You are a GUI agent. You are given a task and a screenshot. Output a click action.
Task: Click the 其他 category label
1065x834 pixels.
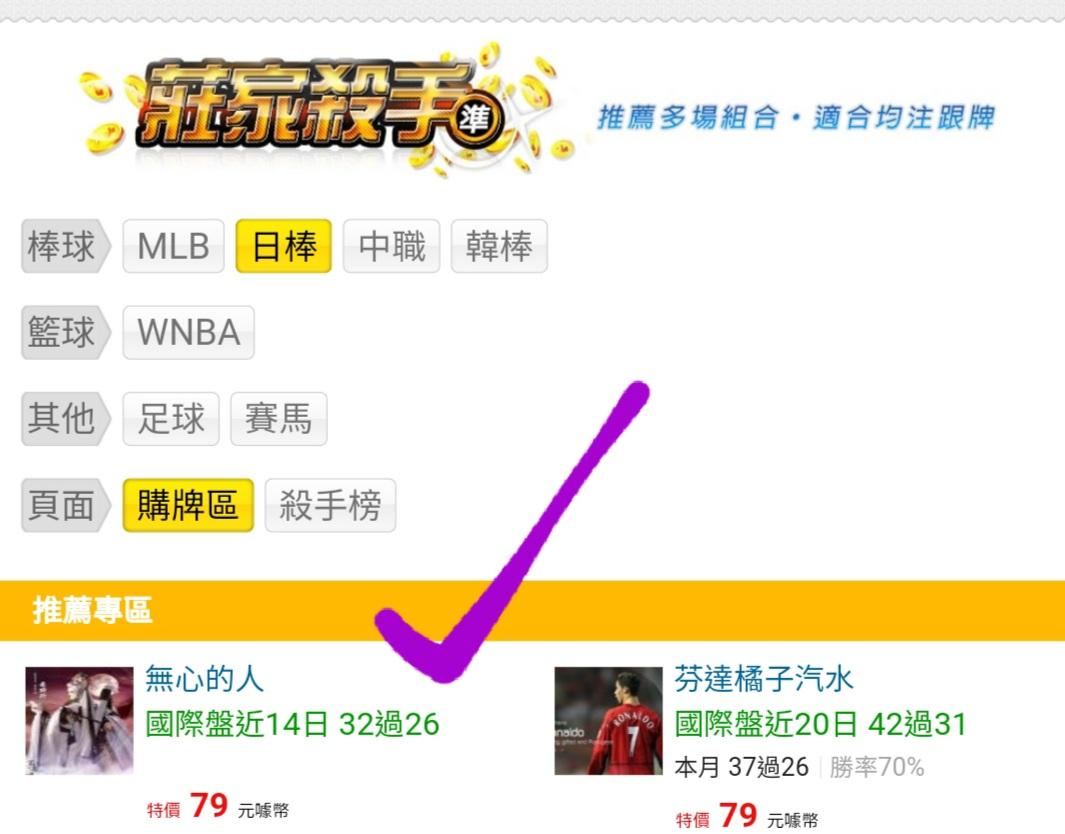pos(65,418)
